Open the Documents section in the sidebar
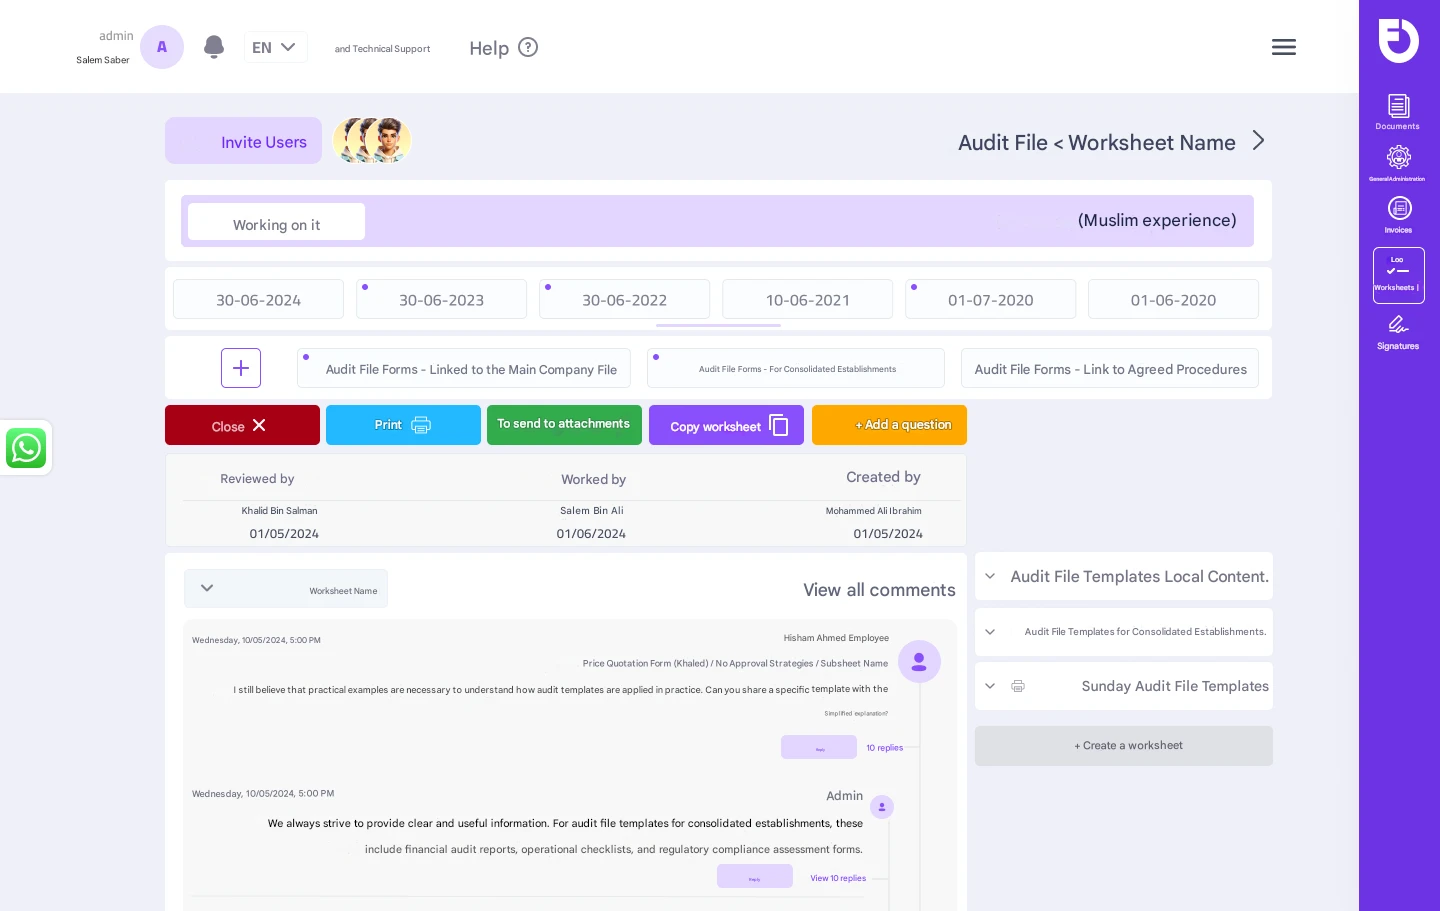1440x911 pixels. [1398, 110]
